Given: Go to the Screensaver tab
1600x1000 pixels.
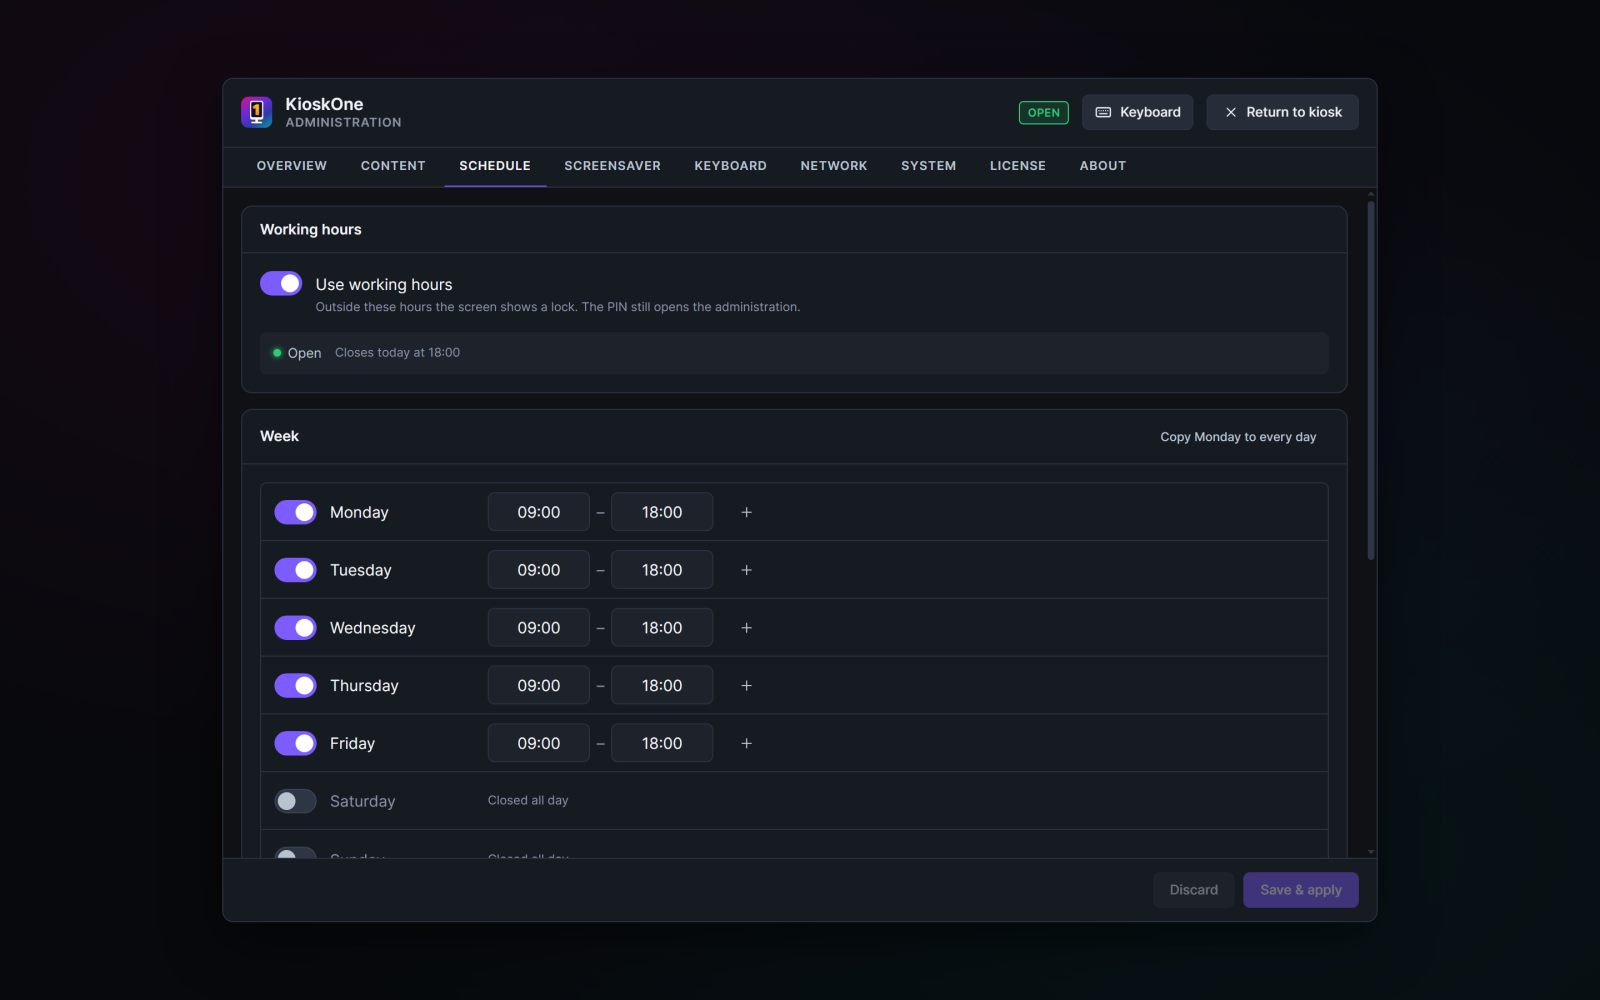Looking at the screenshot, I should coord(612,166).
